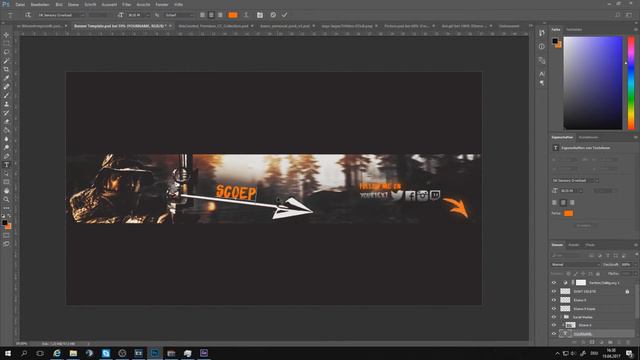Open the character panel icon in collapsed dock
The width and height of the screenshot is (640, 360).
[542, 74]
